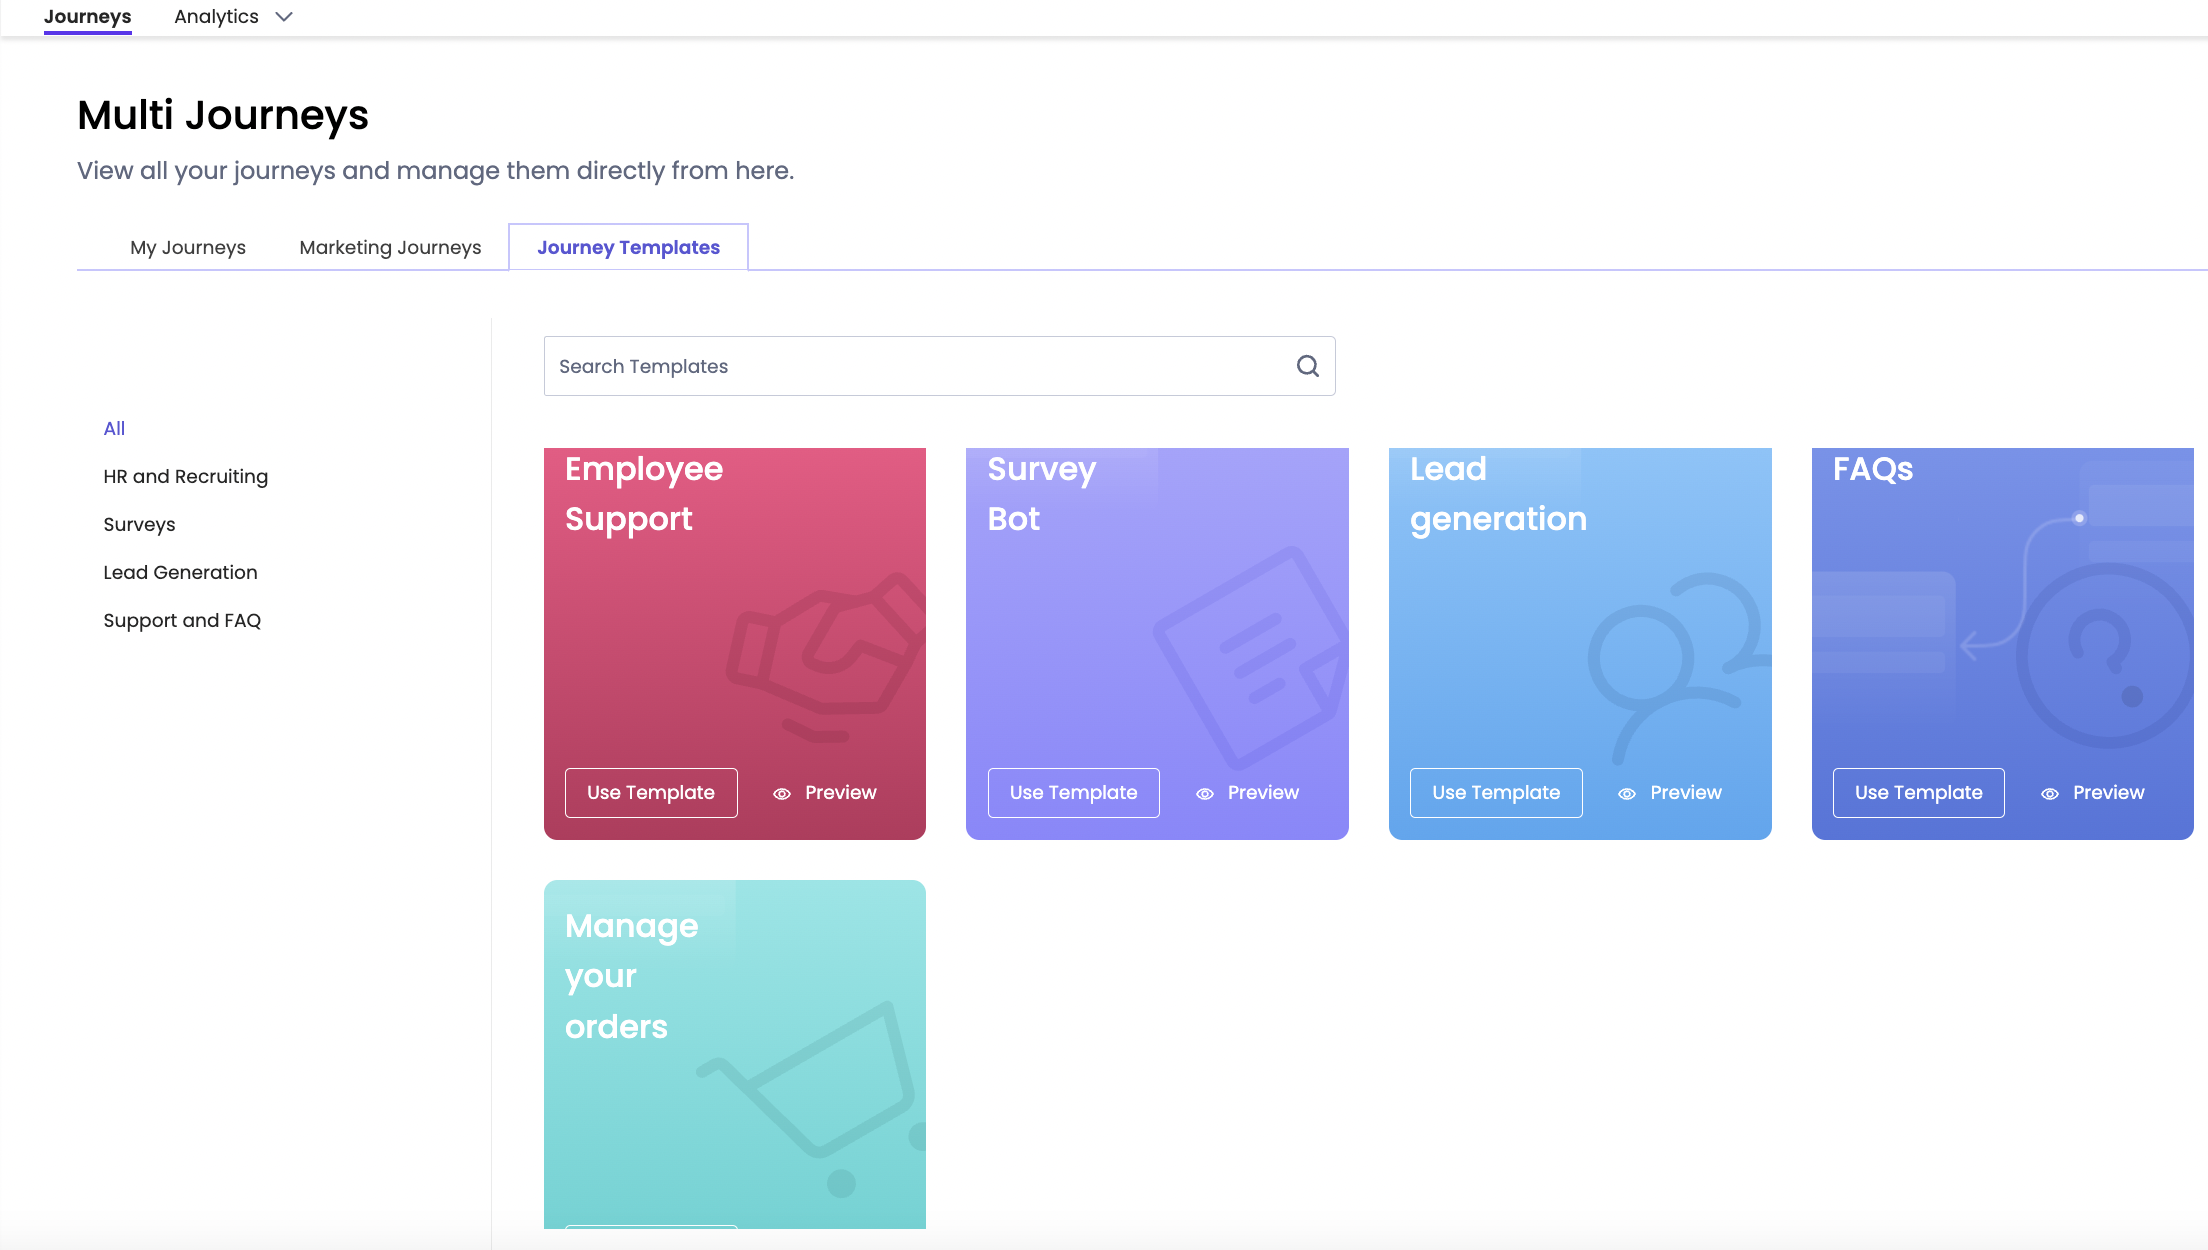Filter by Lead Generation category
The image size is (2208, 1250).
(180, 572)
